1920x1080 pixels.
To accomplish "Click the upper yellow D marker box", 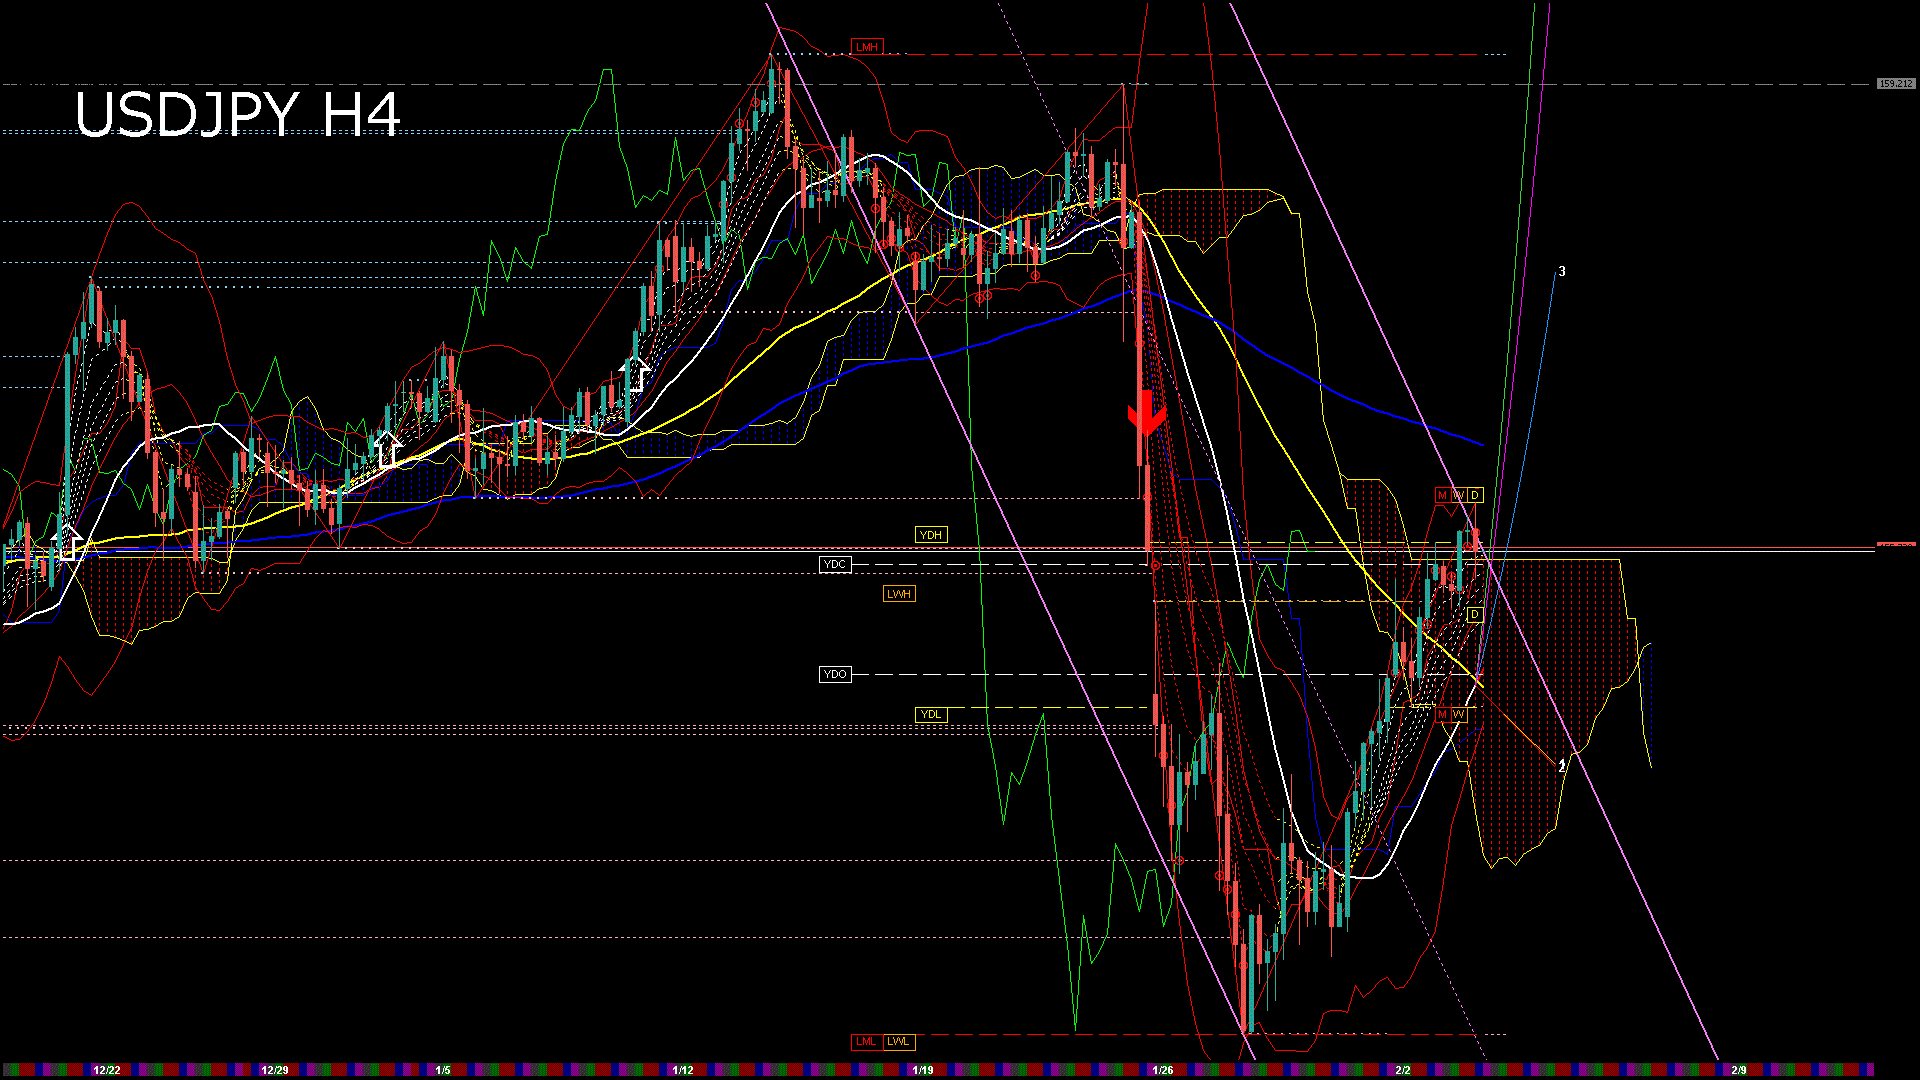I will click(x=1475, y=496).
